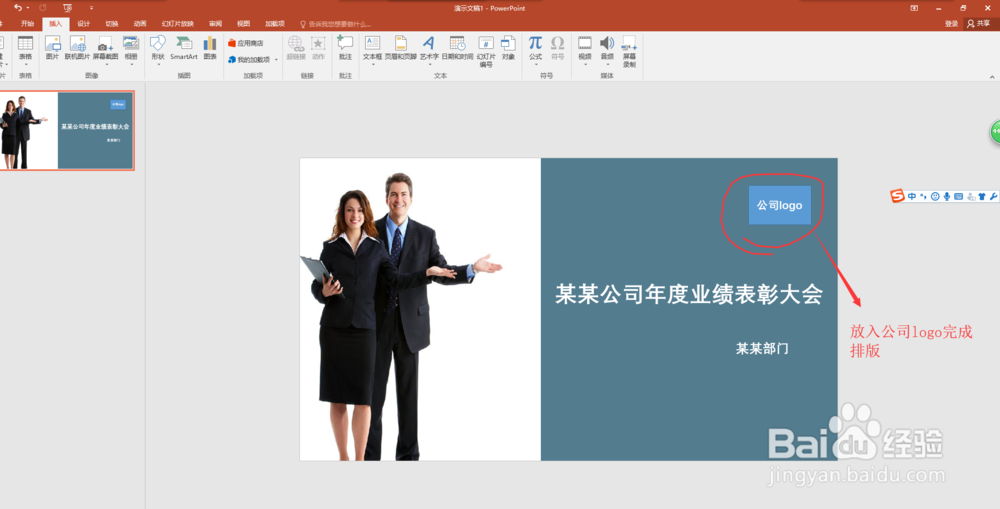
Task: Expand 我的加载项 dropdown arrow
Action: pos(276,60)
